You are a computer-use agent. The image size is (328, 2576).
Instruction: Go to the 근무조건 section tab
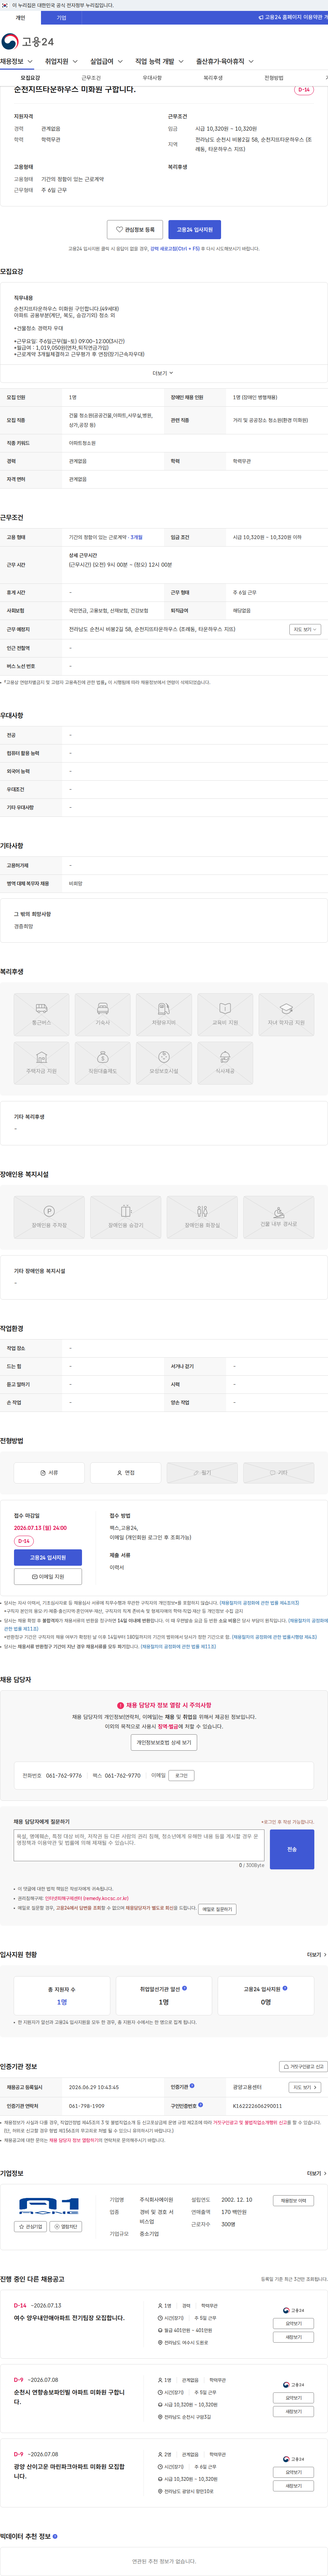coord(91,78)
